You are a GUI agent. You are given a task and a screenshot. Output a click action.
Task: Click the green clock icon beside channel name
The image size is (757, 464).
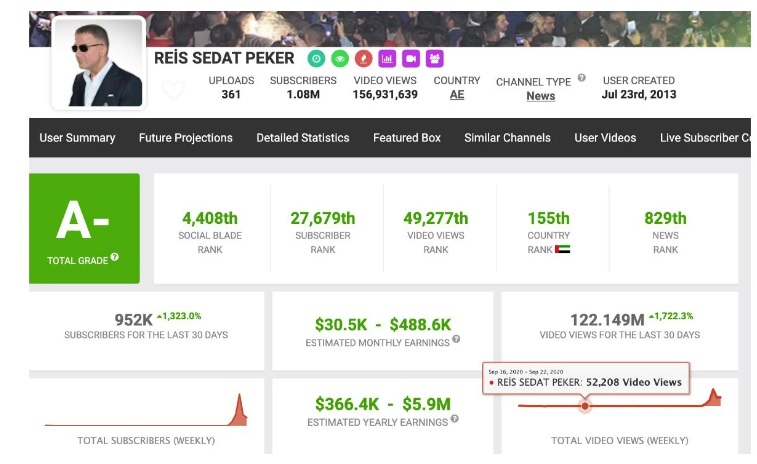316,59
